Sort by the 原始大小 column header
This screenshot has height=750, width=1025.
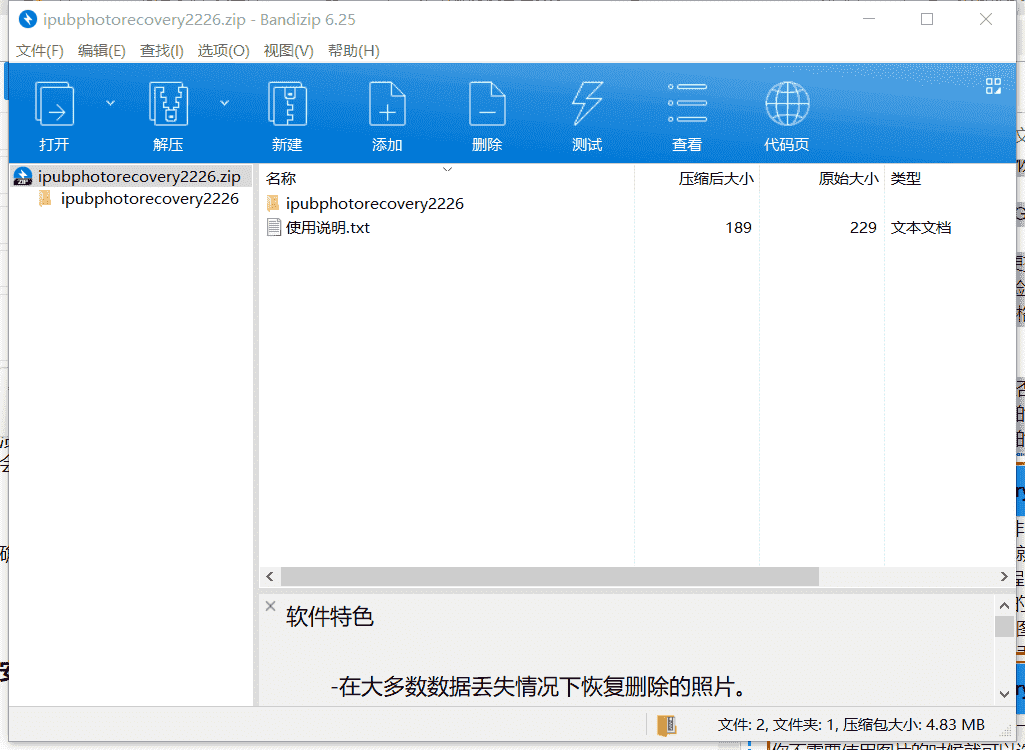tap(849, 179)
